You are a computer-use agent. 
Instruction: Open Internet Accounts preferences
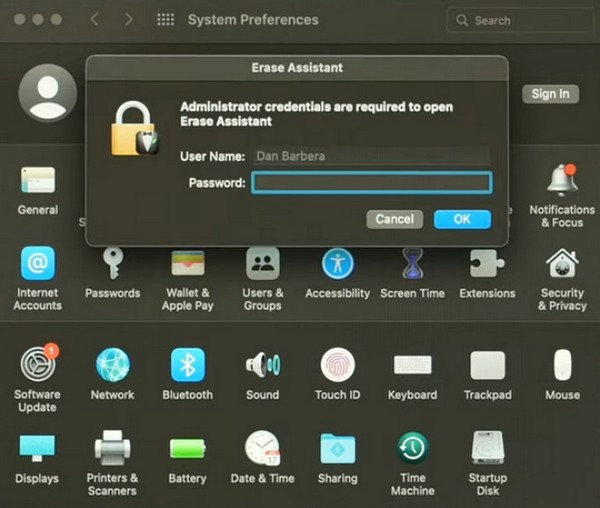38,263
